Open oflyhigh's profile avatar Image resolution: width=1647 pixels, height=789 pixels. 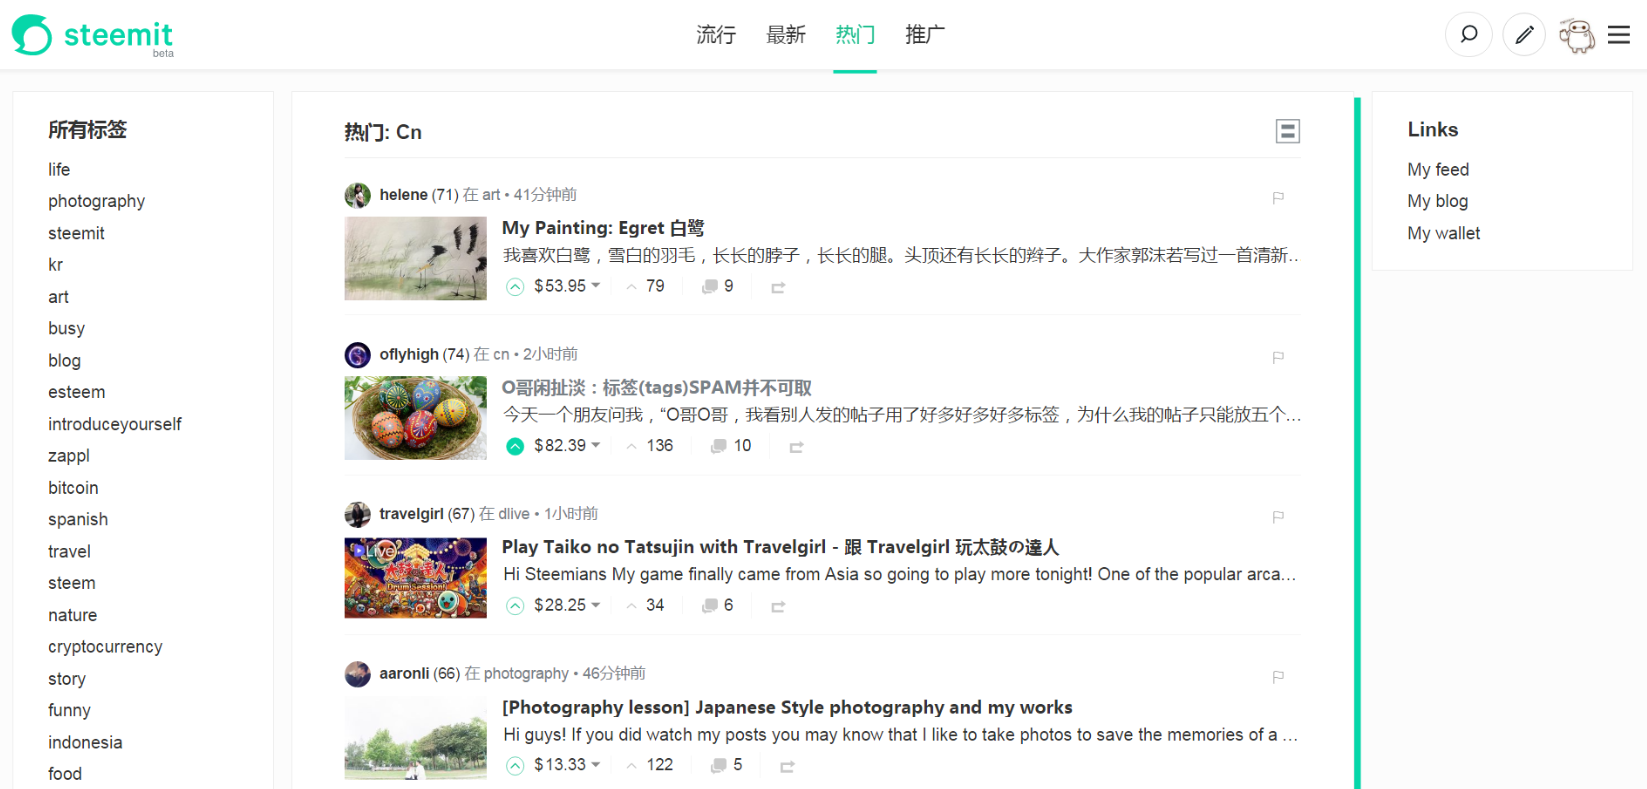coord(357,355)
